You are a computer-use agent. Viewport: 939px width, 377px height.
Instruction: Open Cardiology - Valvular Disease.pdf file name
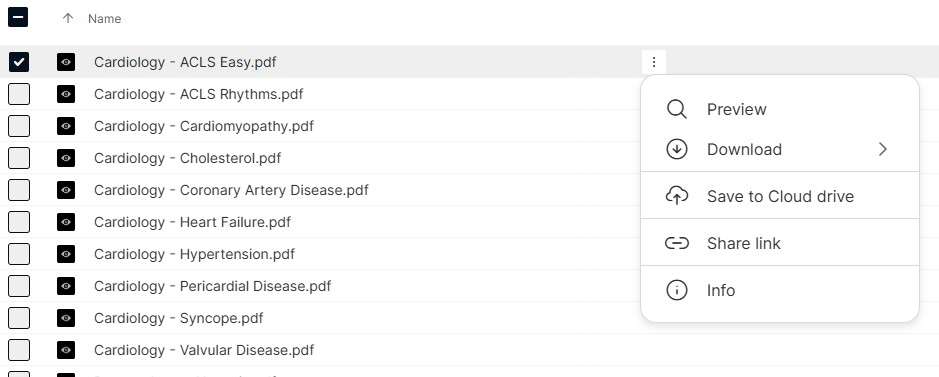[x=204, y=350]
